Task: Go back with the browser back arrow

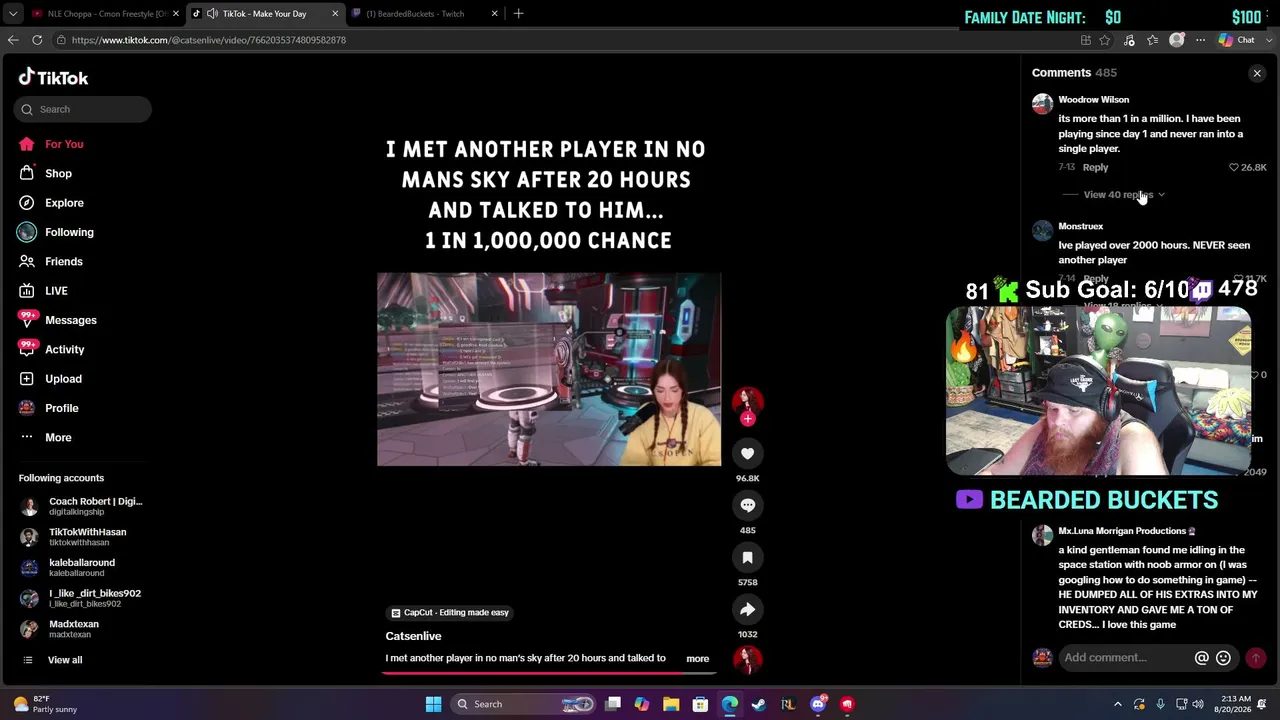Action: [x=13, y=40]
